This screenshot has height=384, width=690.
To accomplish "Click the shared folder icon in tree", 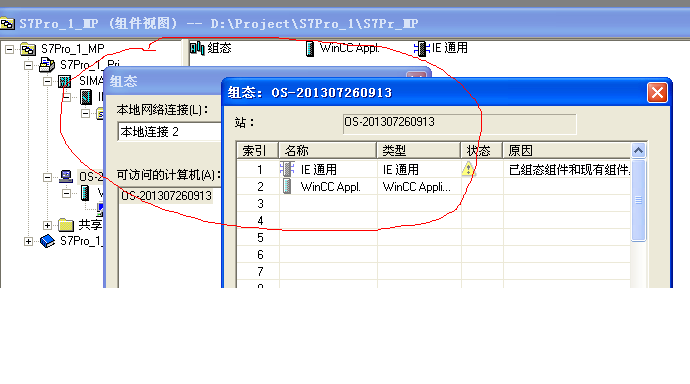I will click(x=66, y=225).
